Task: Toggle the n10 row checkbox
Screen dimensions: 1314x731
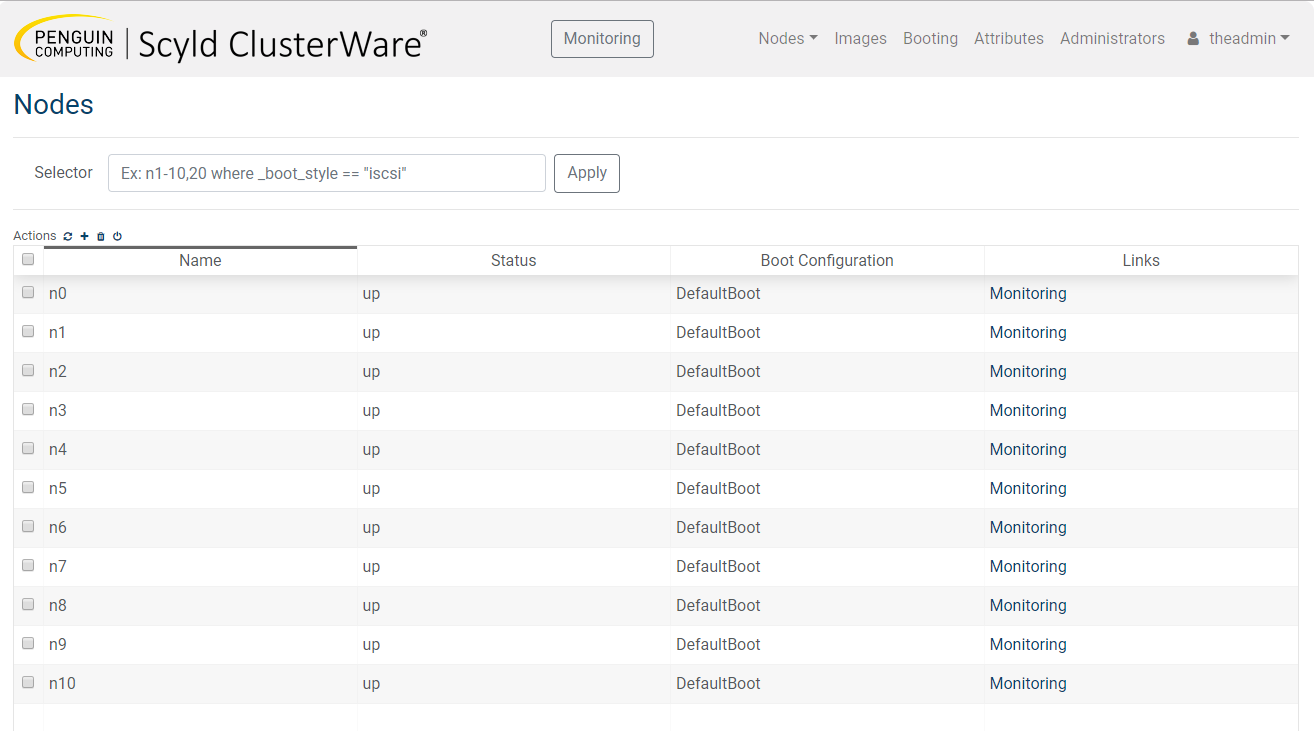Action: [x=28, y=682]
